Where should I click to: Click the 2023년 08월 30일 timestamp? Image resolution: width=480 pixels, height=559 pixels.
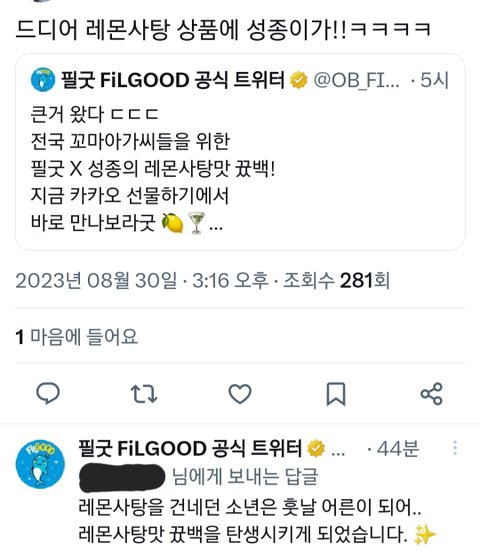[x=96, y=280]
